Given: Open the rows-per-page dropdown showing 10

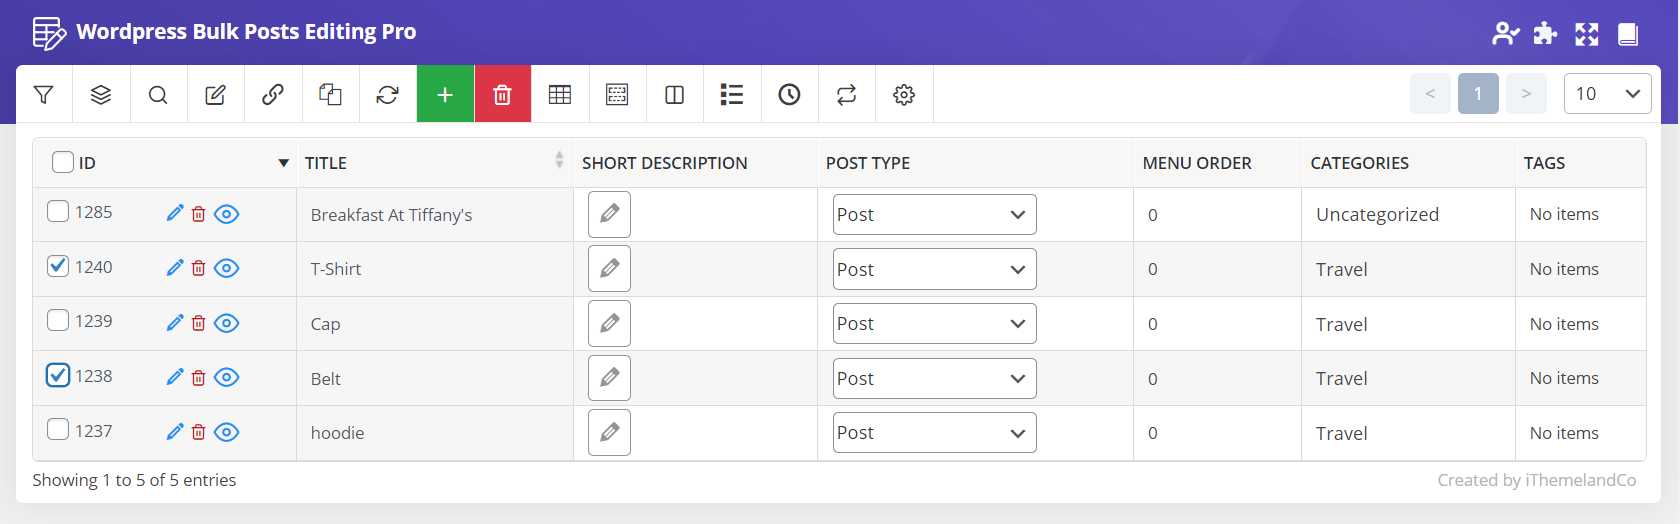Looking at the screenshot, I should [x=1607, y=94].
